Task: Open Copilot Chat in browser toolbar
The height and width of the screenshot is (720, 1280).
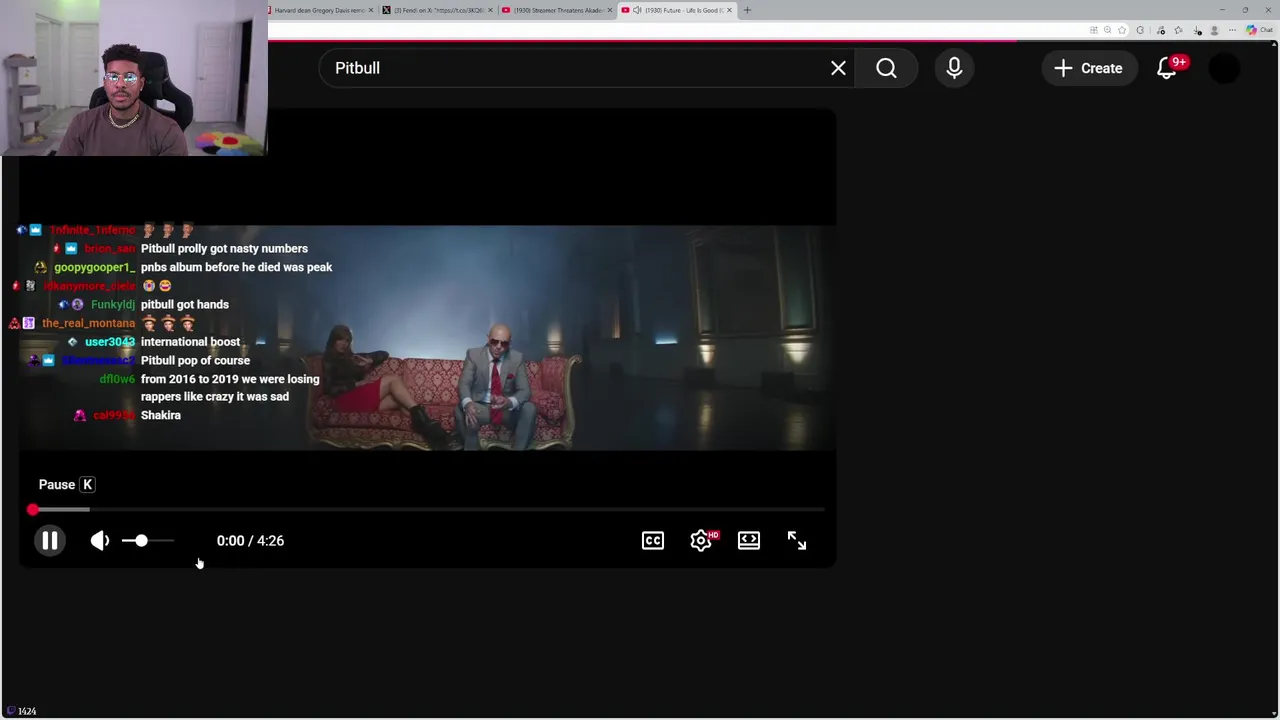Action: [x=1259, y=30]
